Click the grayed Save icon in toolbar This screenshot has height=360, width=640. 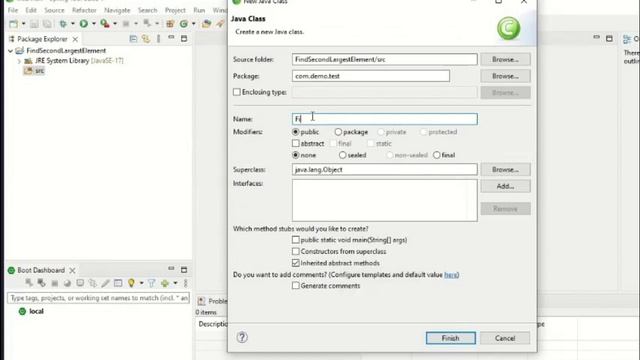click(x=34, y=24)
